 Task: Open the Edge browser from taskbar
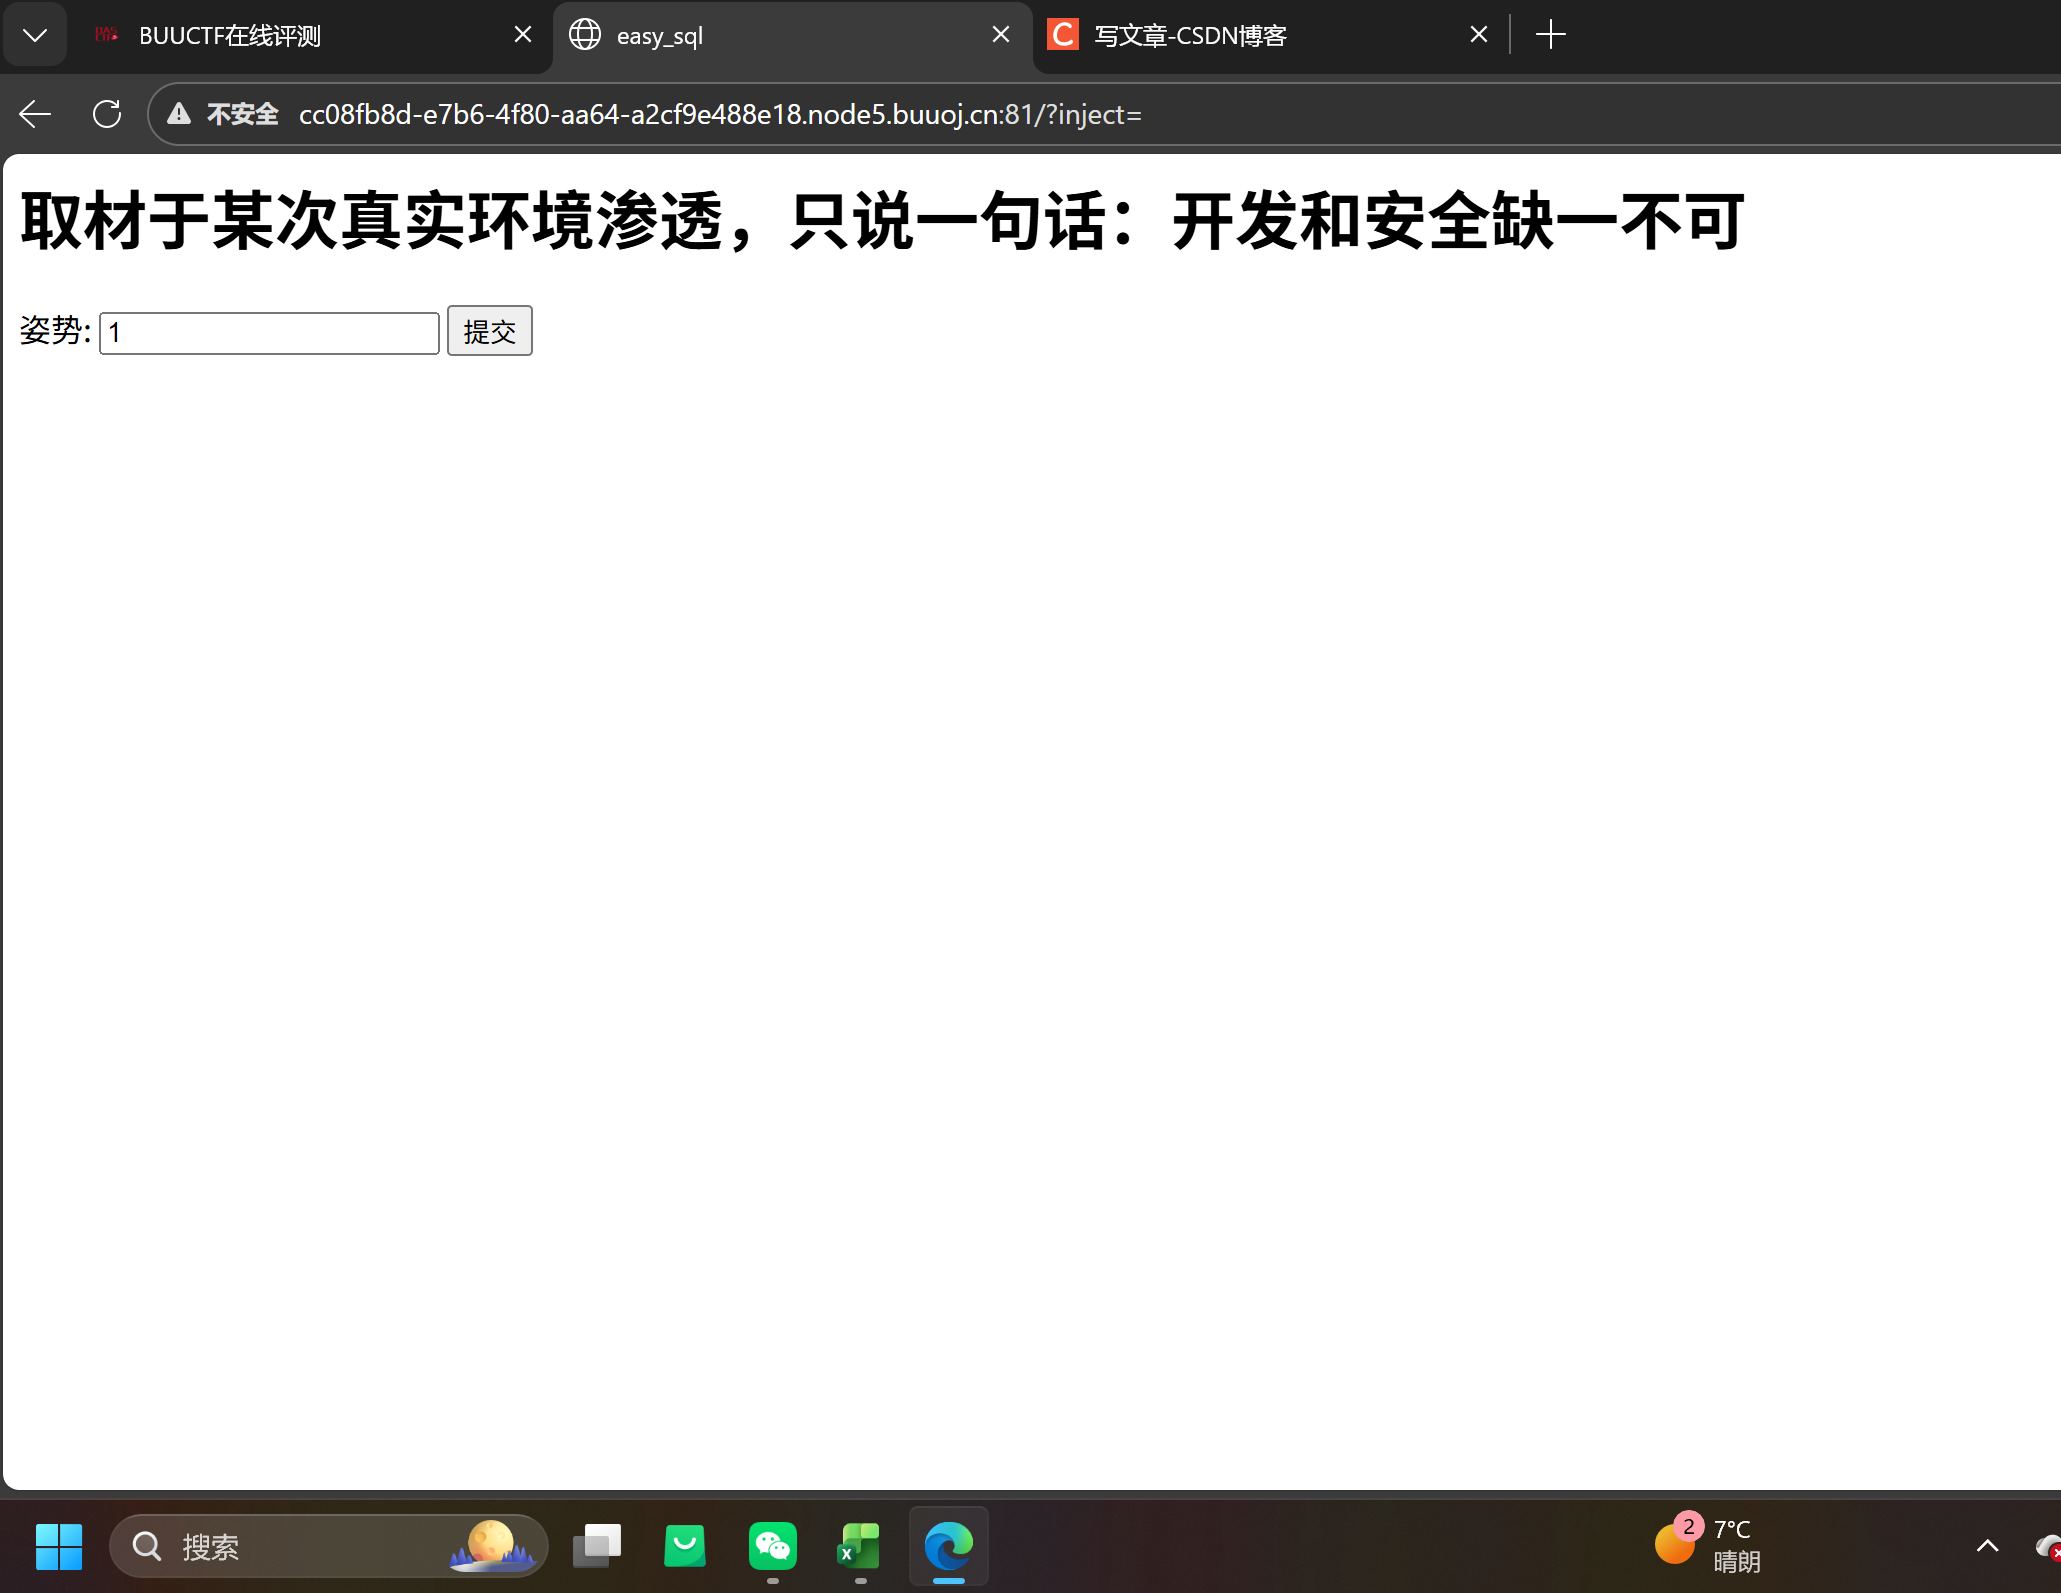(947, 1545)
